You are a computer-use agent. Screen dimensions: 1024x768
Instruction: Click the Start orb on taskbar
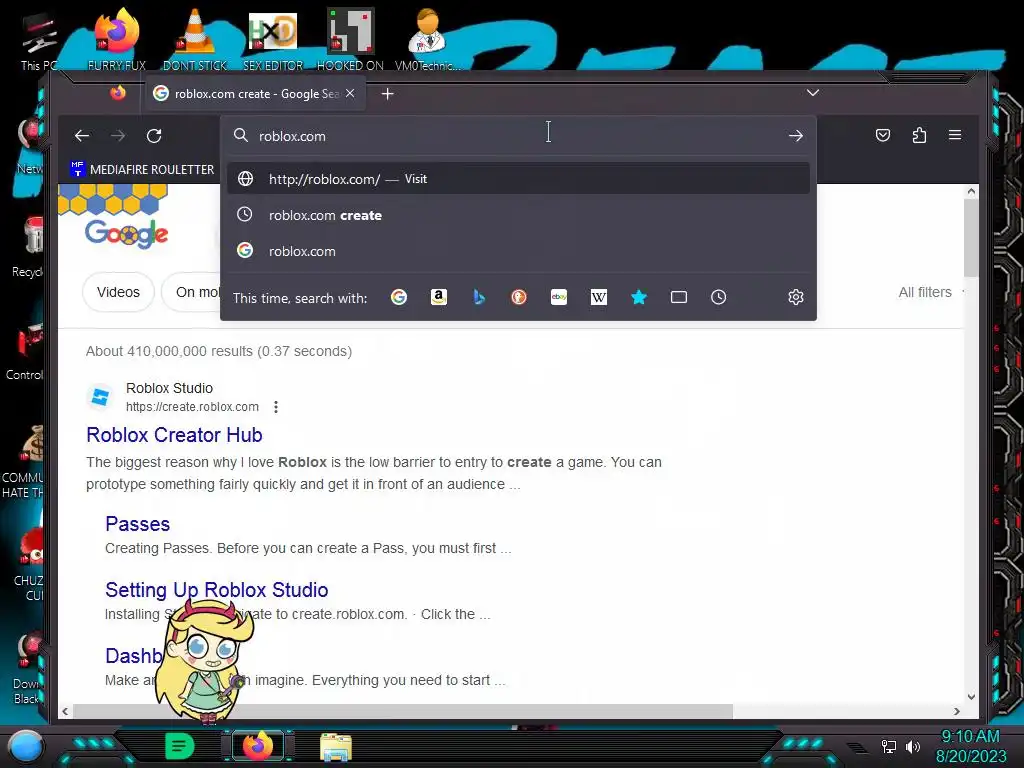(x=25, y=746)
